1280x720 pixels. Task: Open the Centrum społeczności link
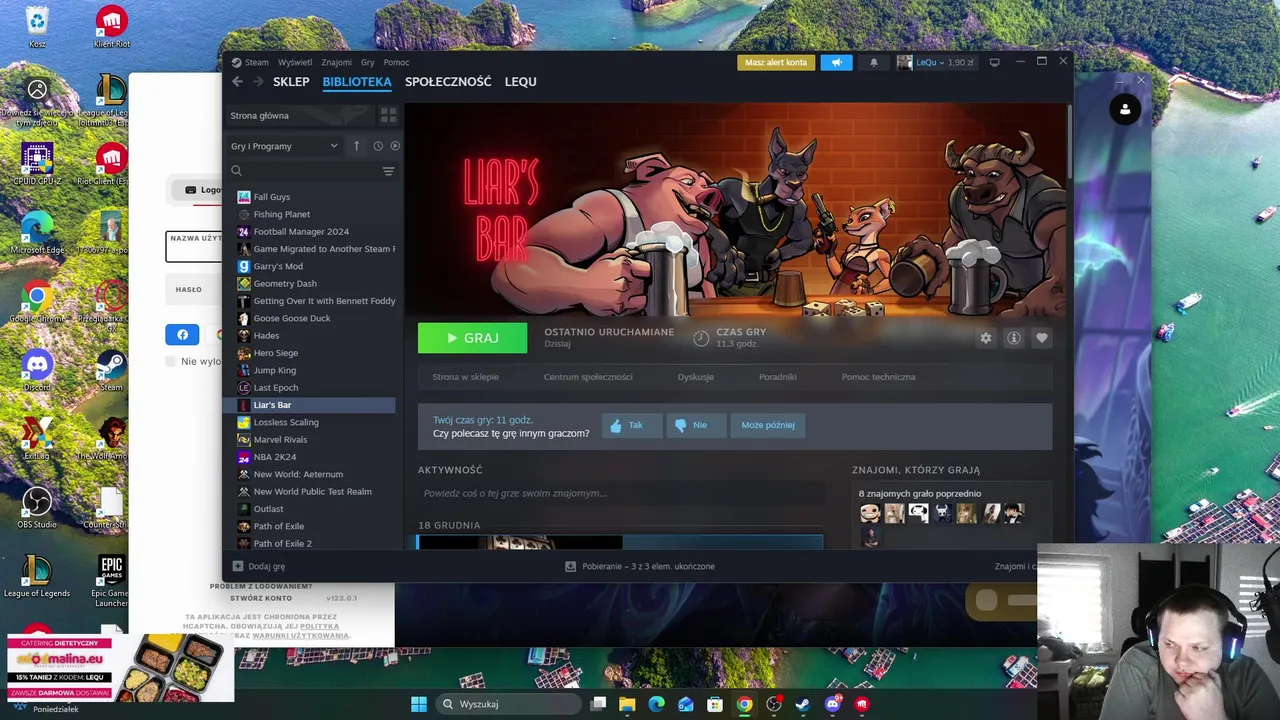[588, 377]
